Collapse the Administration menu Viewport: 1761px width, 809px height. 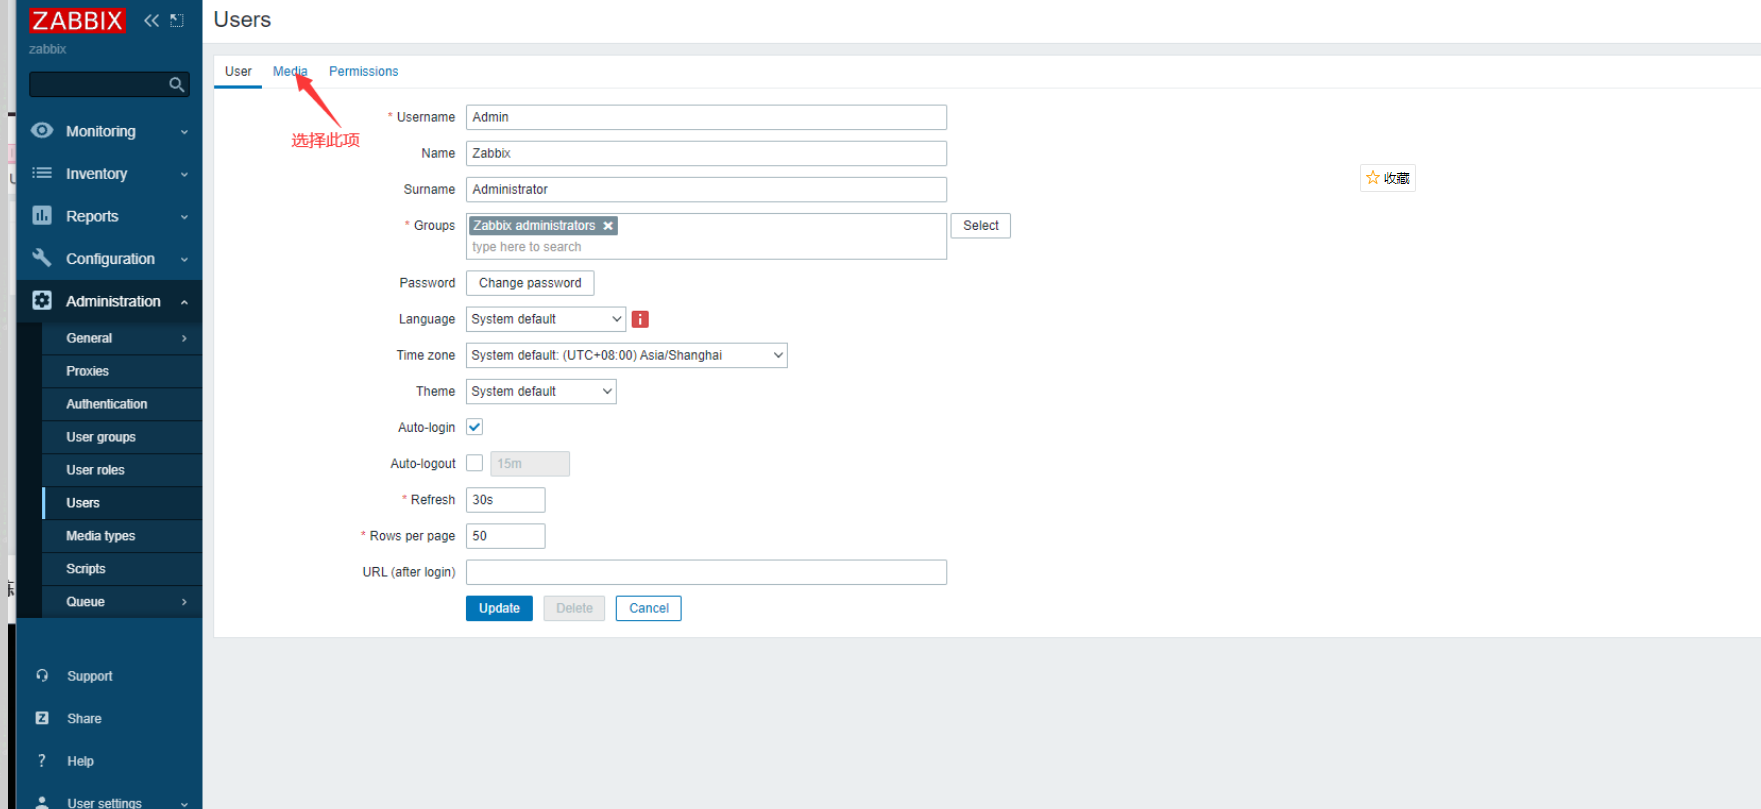(184, 302)
